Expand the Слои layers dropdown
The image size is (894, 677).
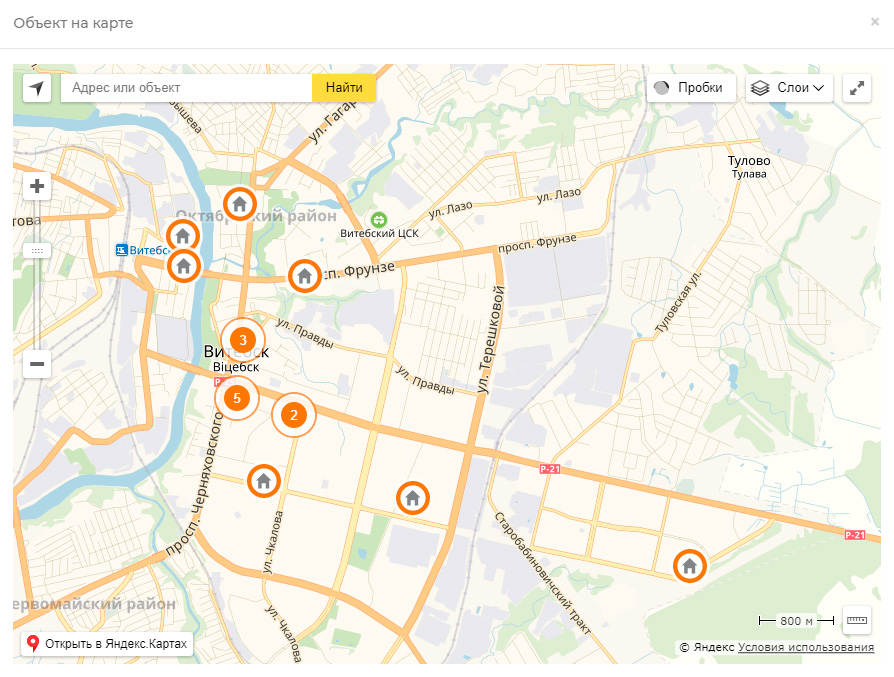click(790, 88)
